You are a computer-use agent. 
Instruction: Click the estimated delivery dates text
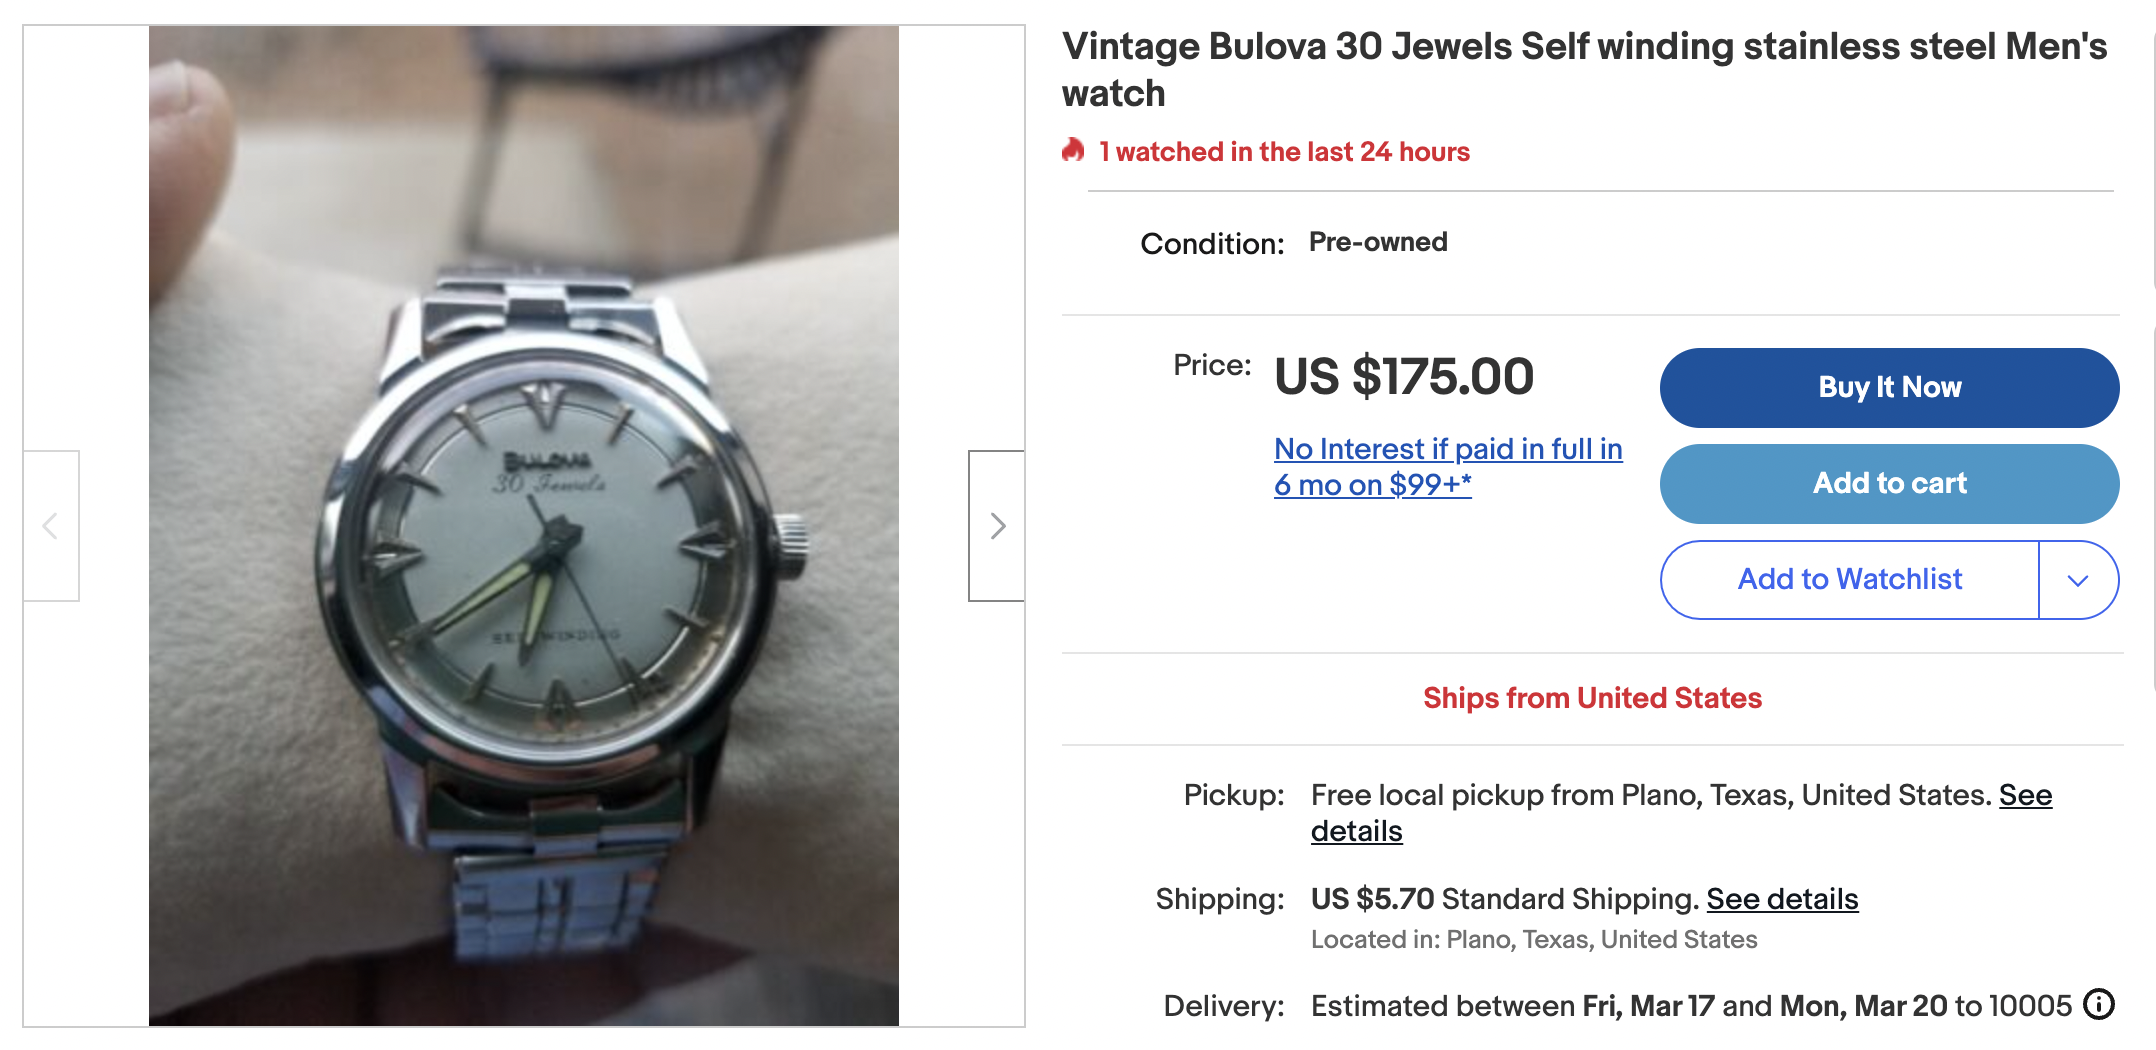coord(1690,1006)
